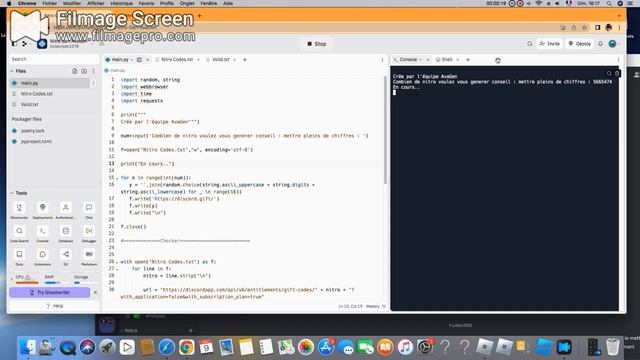
Task: Click the CPU usage bar
Action: pos(27,282)
